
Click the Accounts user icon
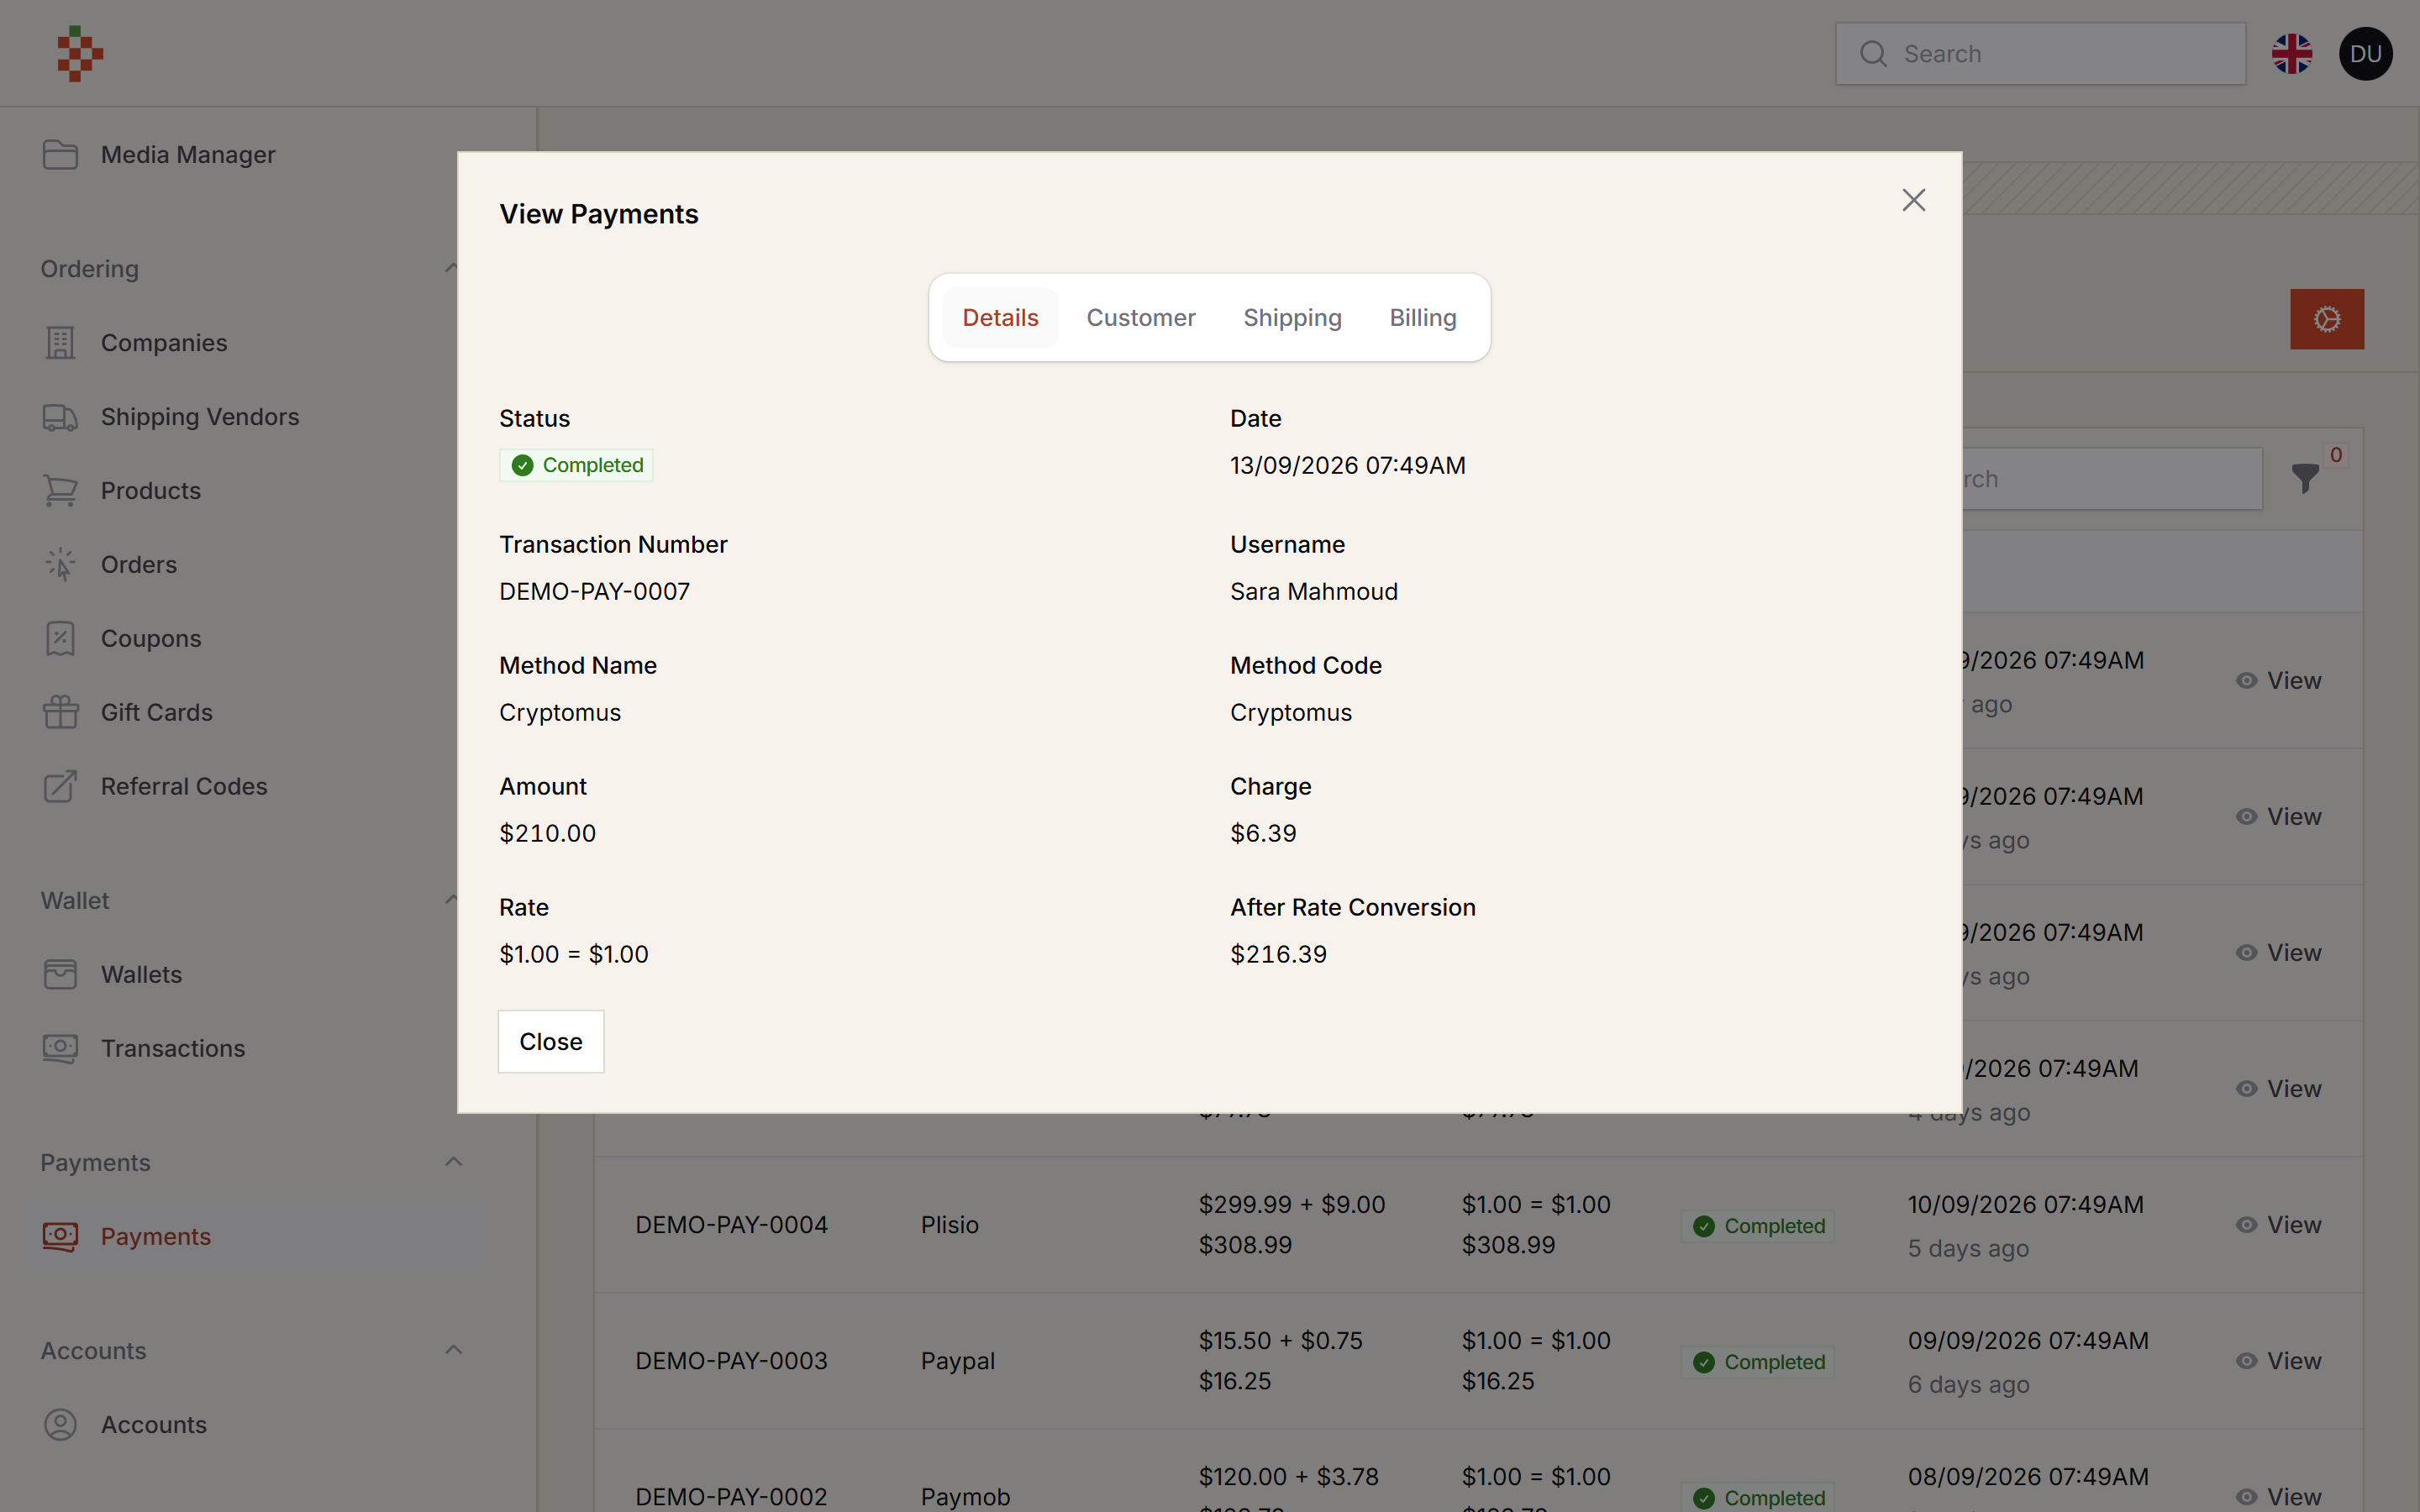(x=60, y=1425)
